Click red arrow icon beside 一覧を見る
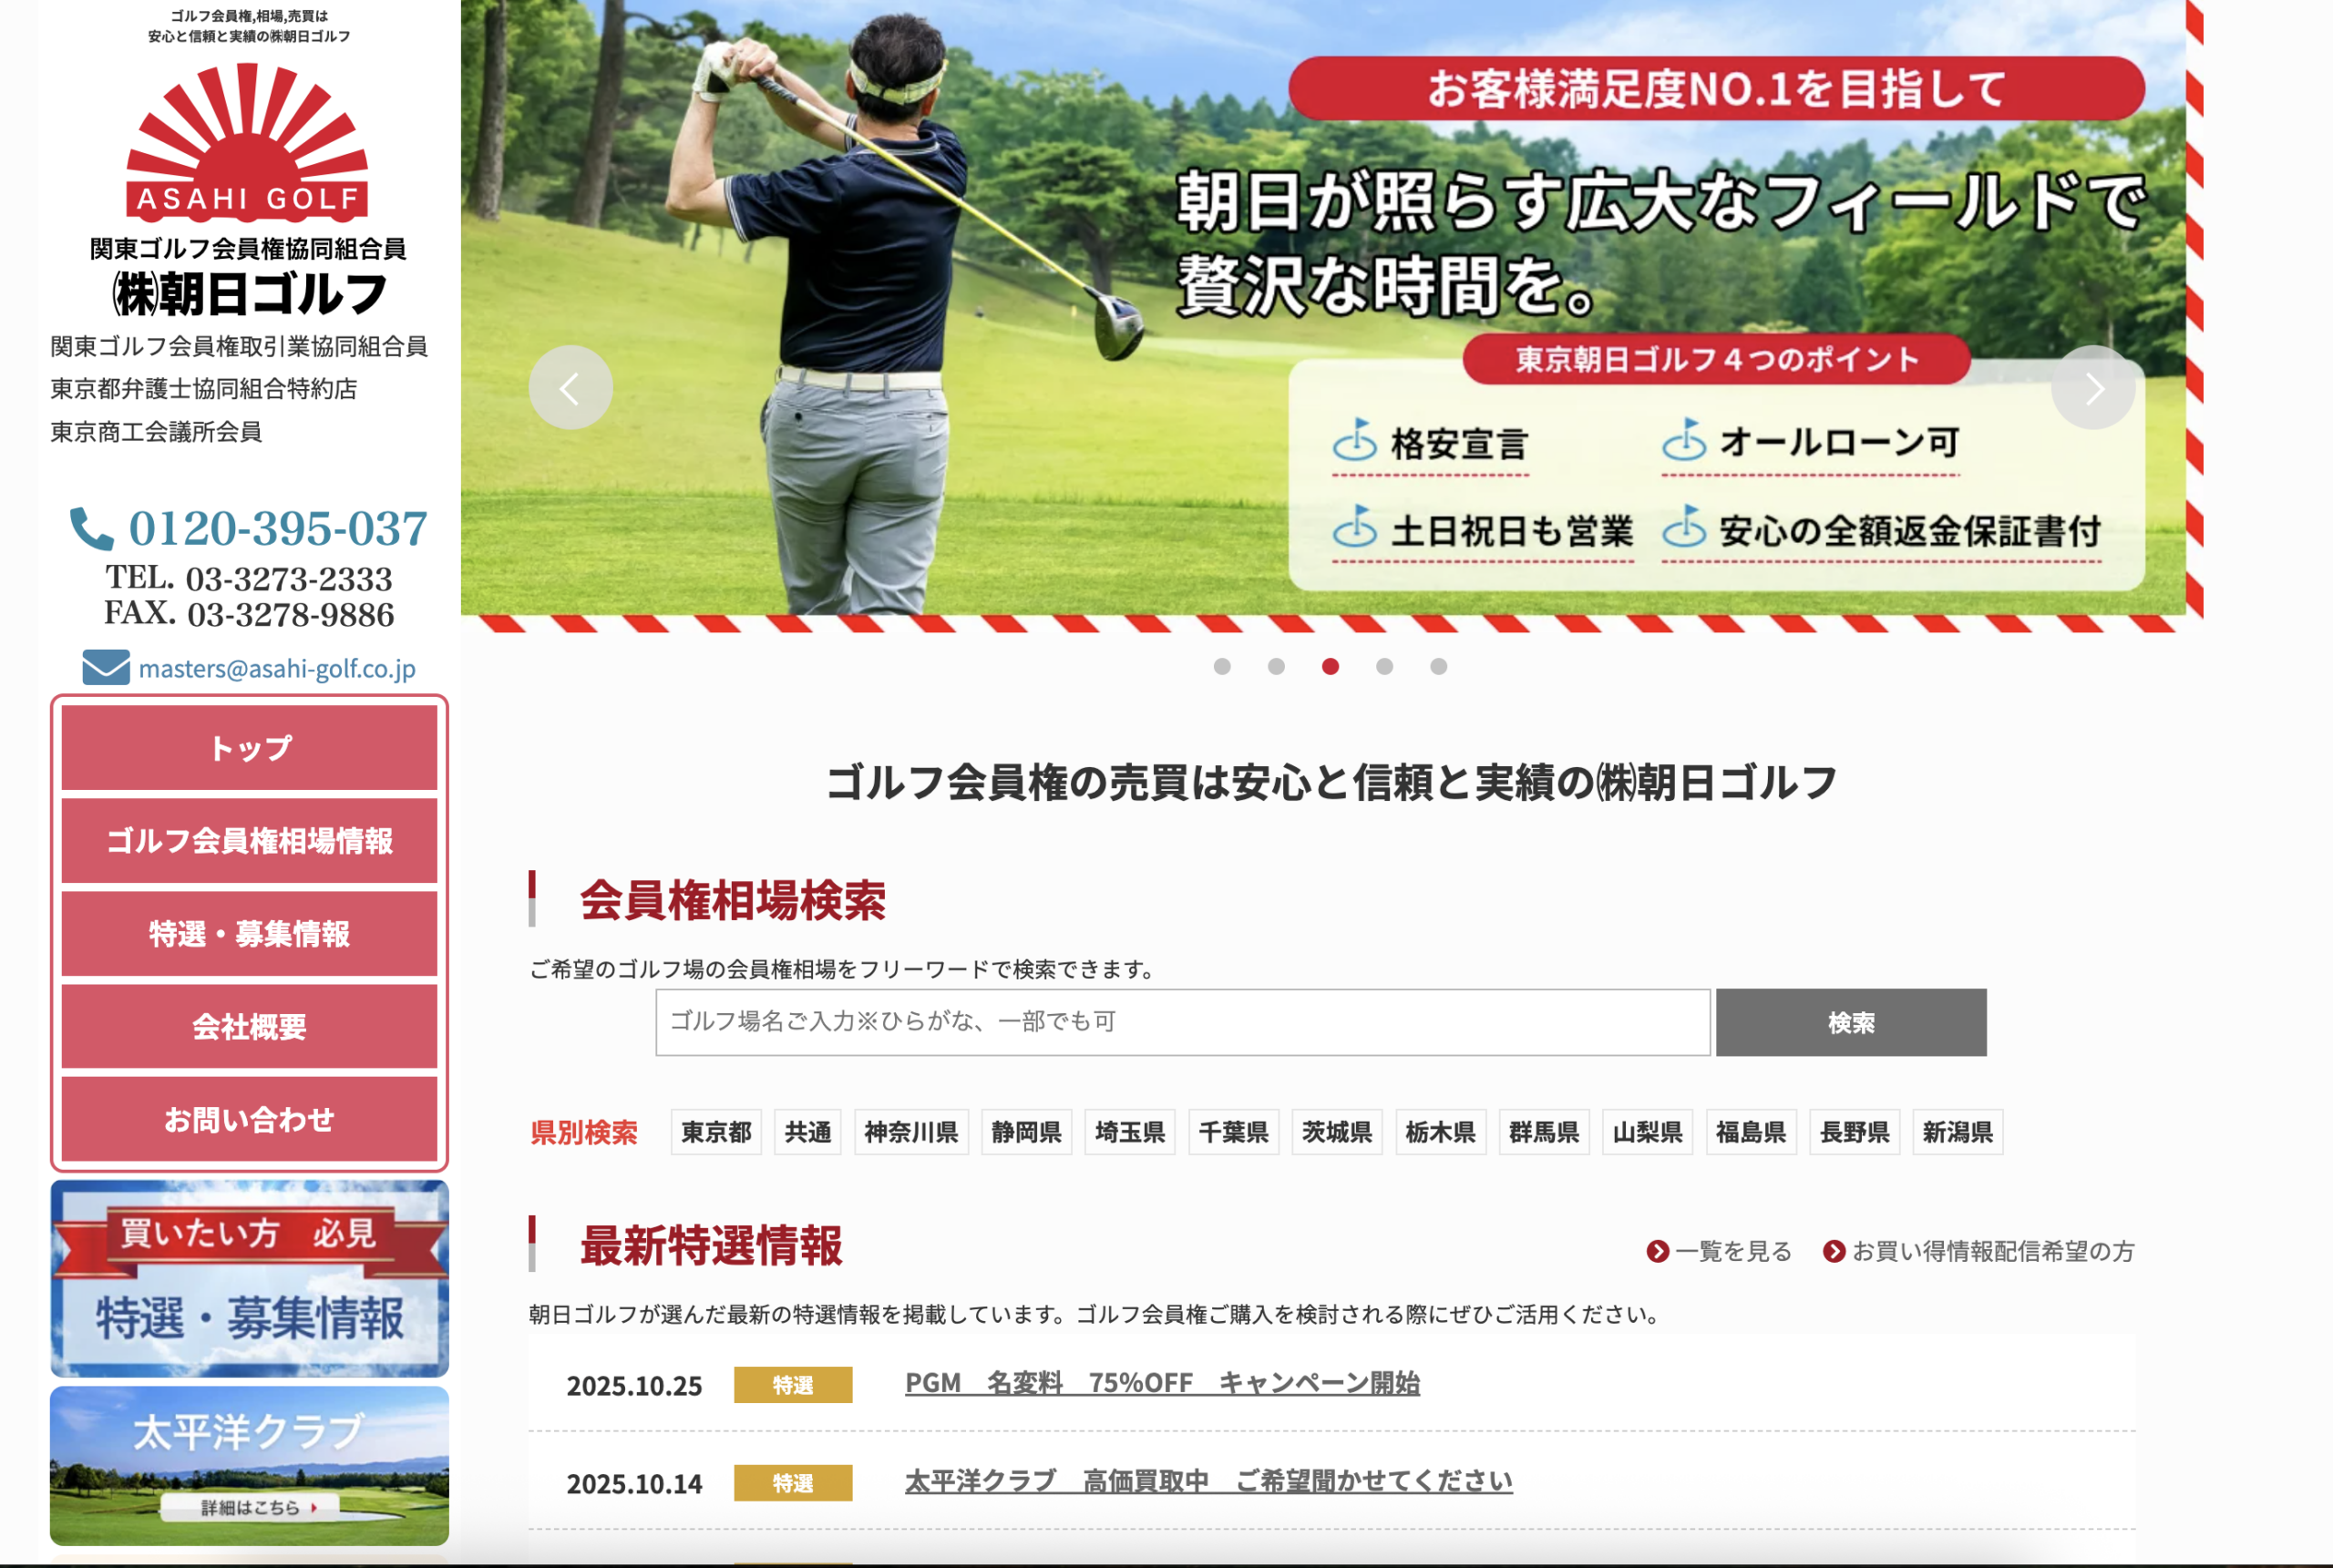 pyautogui.click(x=1657, y=1251)
